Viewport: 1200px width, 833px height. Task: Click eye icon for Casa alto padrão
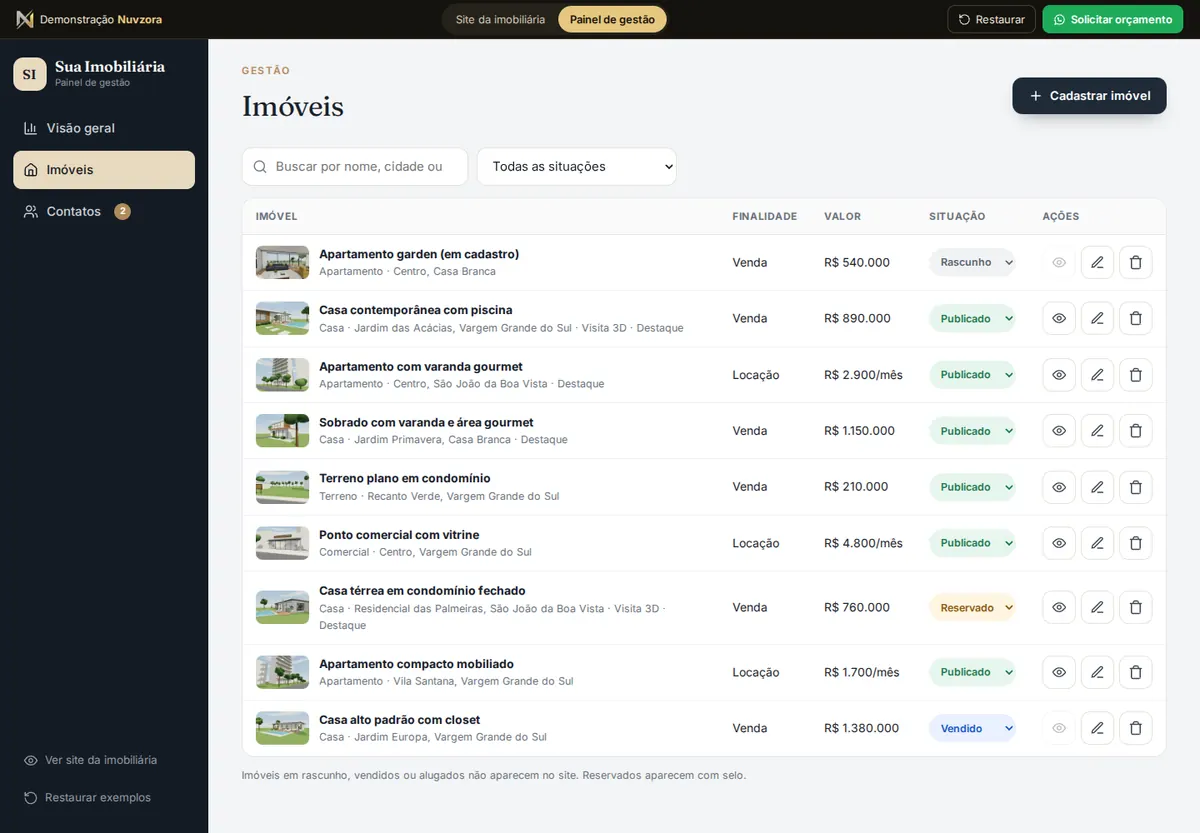coord(1059,728)
